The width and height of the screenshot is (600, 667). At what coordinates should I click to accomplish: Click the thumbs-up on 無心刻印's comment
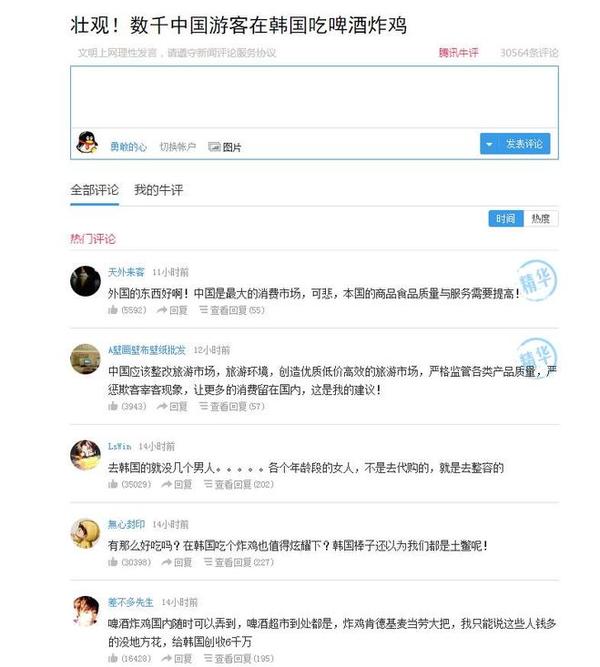(113, 562)
